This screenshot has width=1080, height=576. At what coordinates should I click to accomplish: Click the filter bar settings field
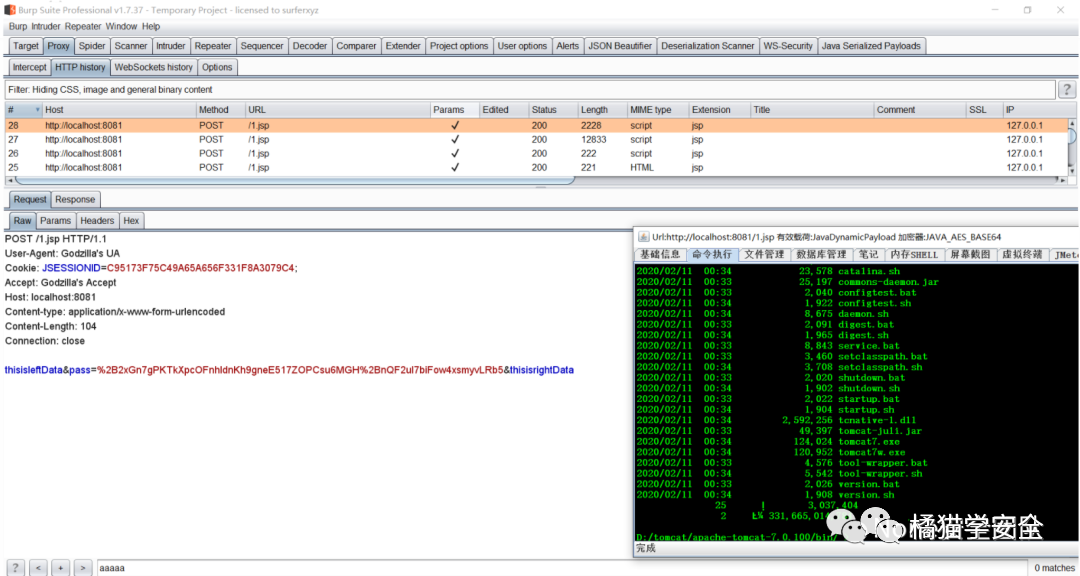pyautogui.click(x=530, y=90)
